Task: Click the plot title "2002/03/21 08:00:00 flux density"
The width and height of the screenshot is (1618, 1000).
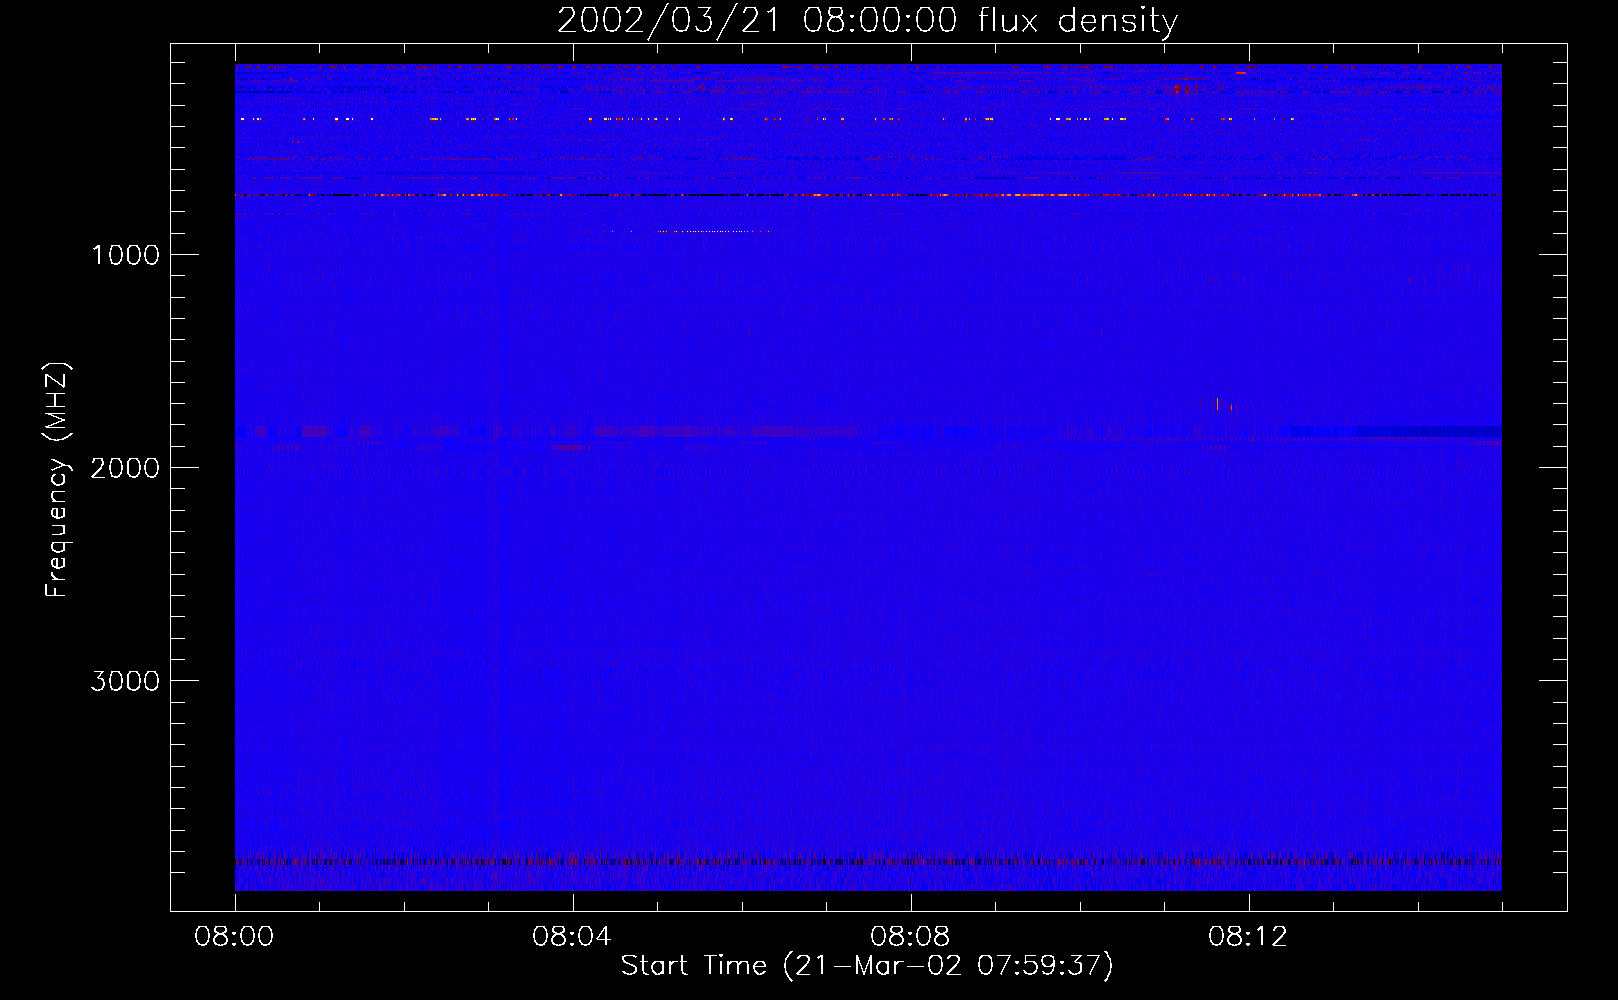Action: [x=867, y=21]
